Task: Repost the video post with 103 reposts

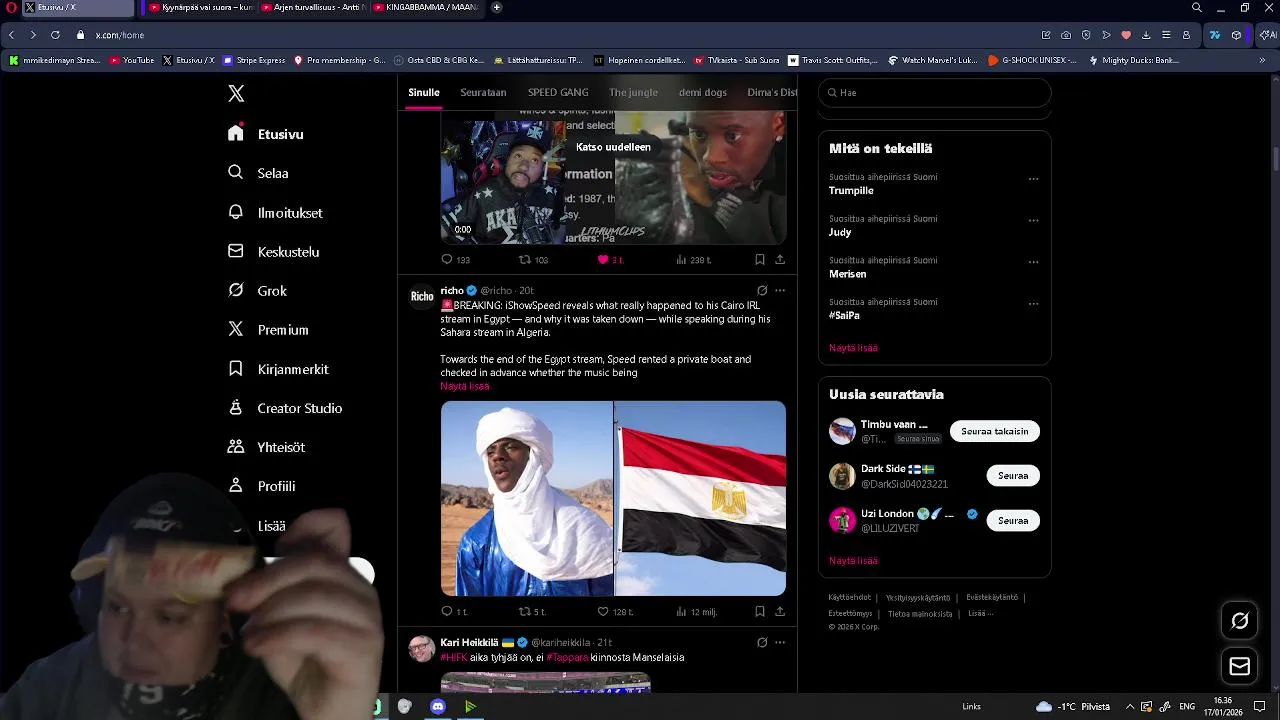Action: point(533,260)
